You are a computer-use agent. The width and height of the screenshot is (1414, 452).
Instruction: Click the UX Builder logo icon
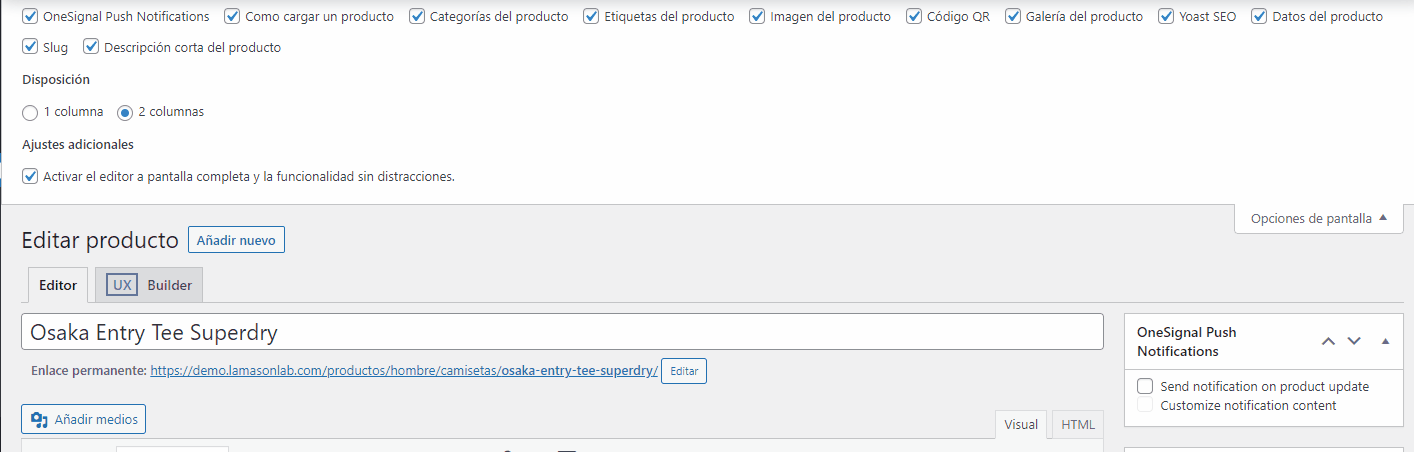pyautogui.click(x=122, y=285)
